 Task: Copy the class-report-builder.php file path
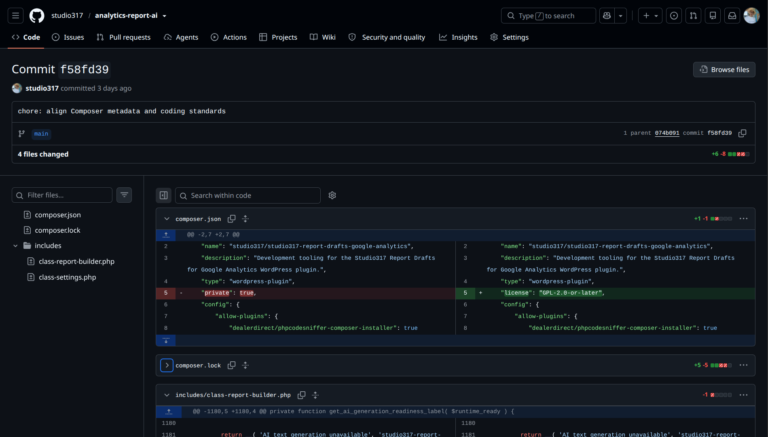(x=302, y=395)
